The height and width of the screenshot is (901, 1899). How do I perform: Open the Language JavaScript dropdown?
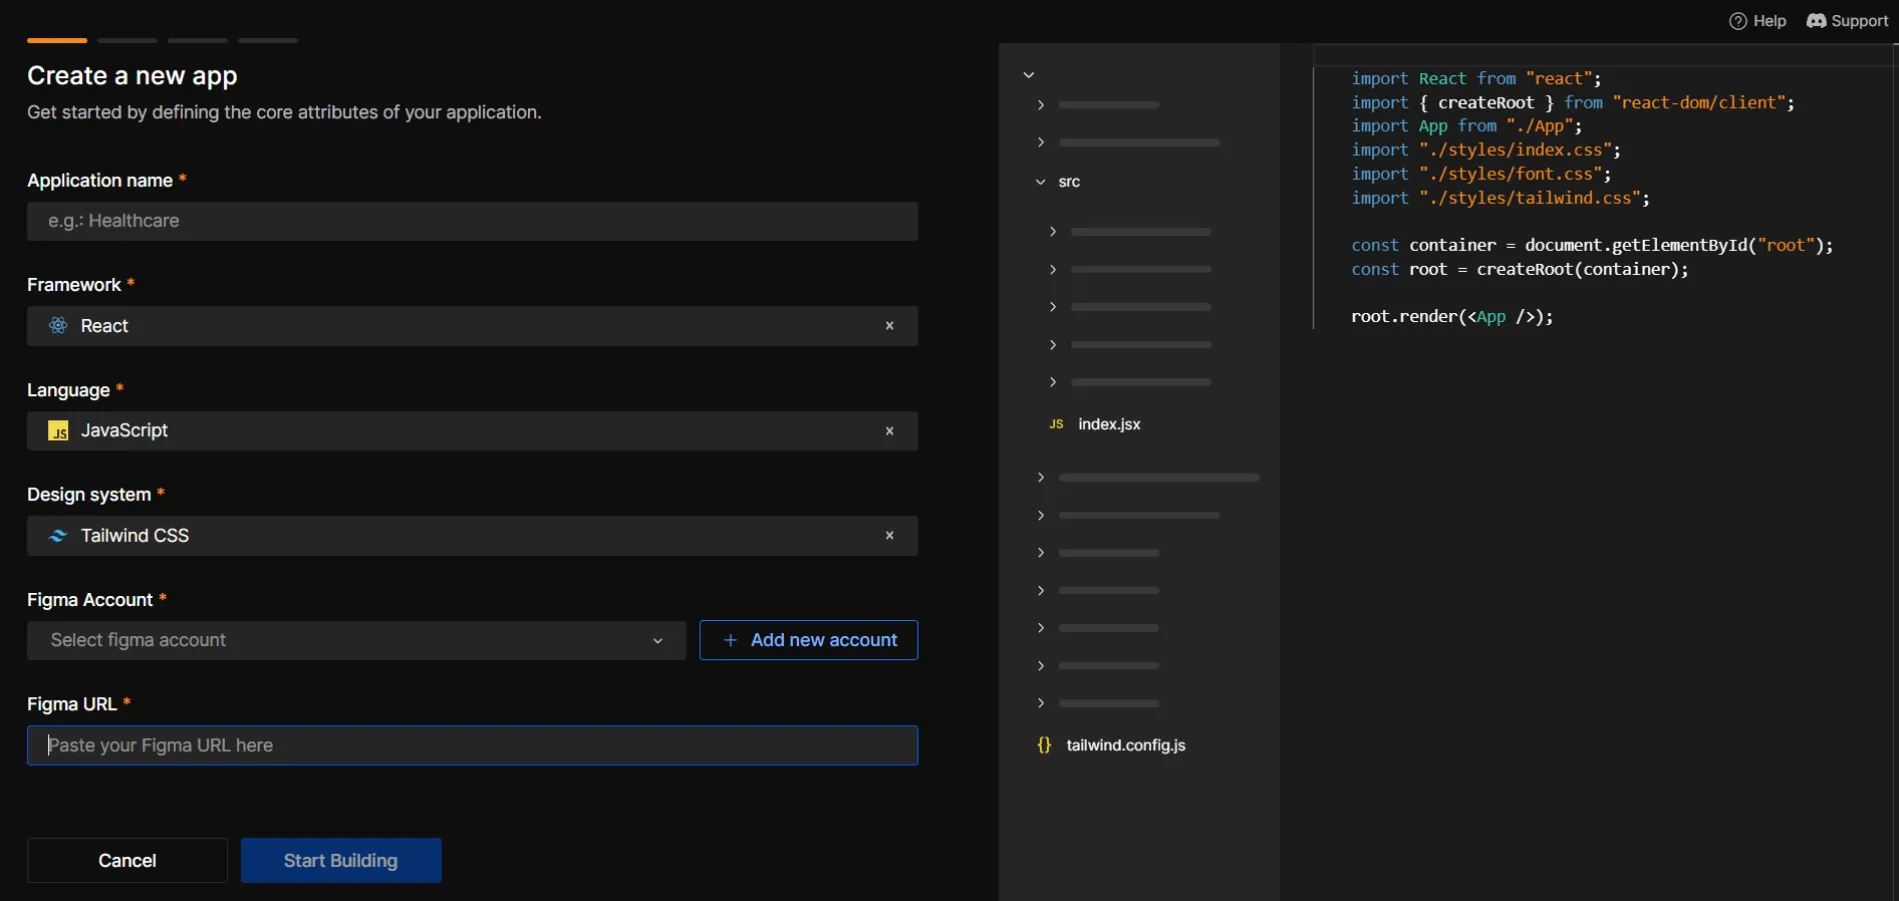[x=472, y=431]
